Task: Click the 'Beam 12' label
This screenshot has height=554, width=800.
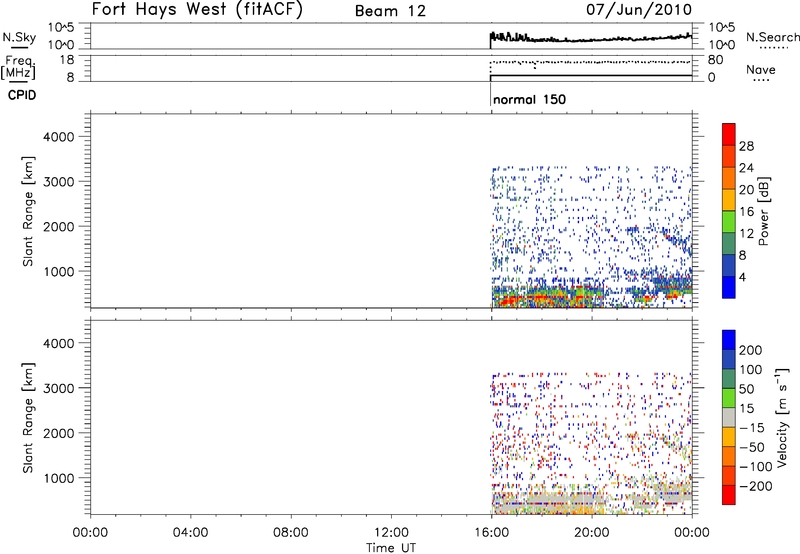Action: (390, 11)
